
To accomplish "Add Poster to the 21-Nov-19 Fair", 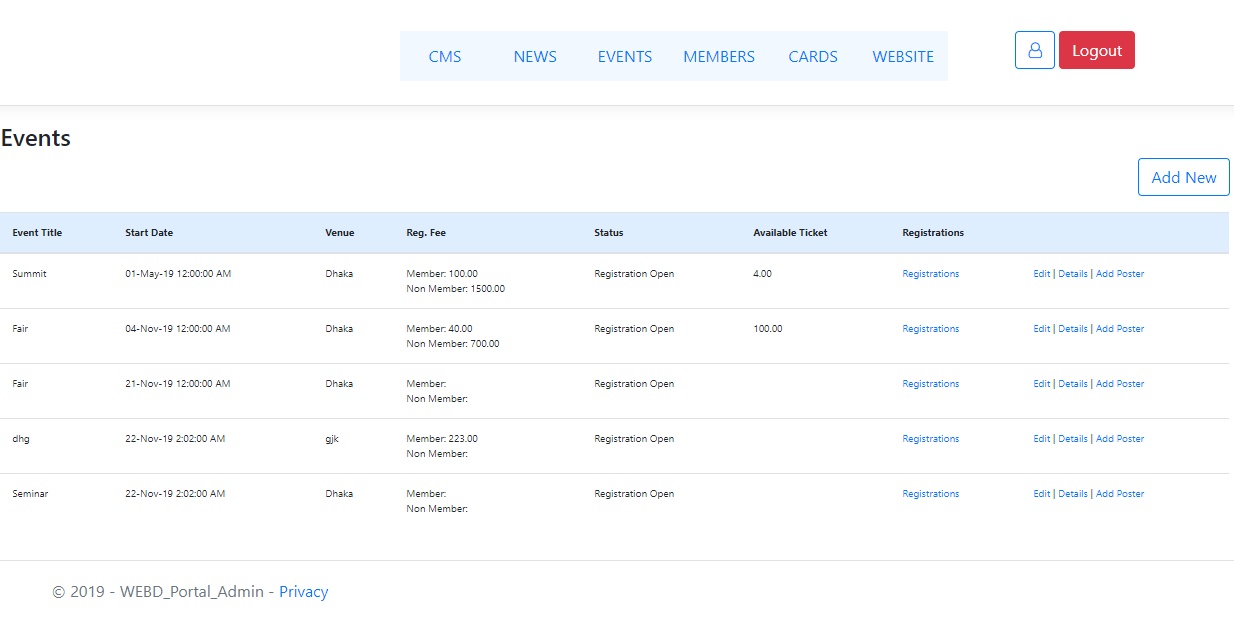I will click(x=1120, y=384).
